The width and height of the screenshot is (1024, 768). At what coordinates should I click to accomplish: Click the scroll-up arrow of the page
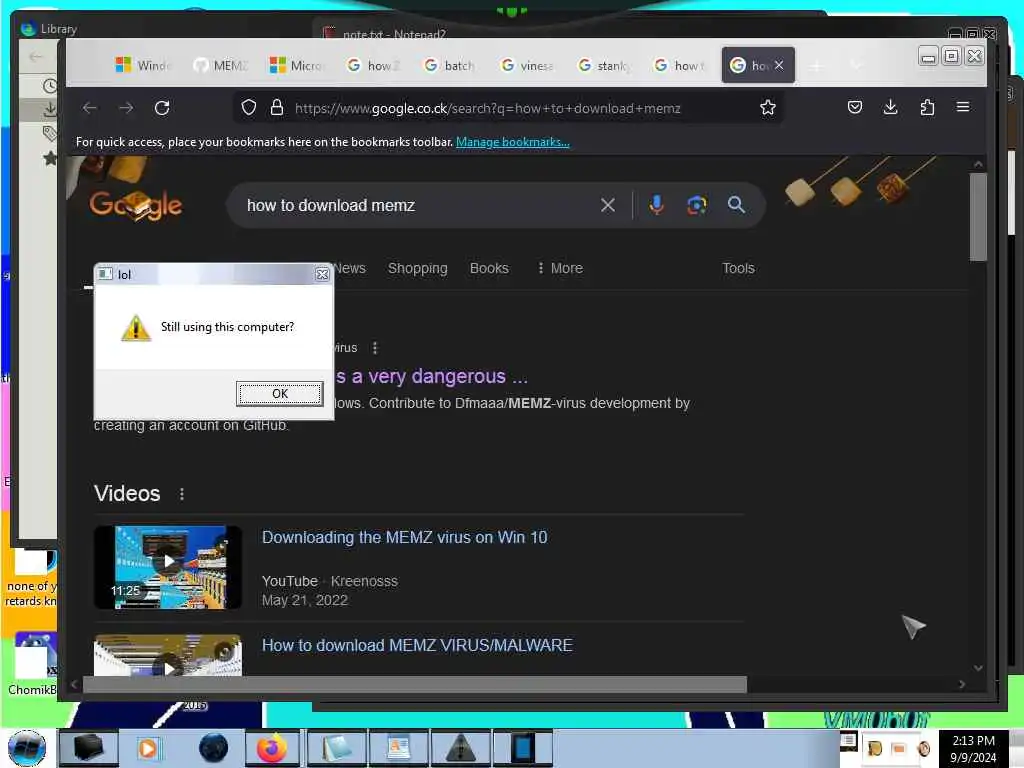978,164
